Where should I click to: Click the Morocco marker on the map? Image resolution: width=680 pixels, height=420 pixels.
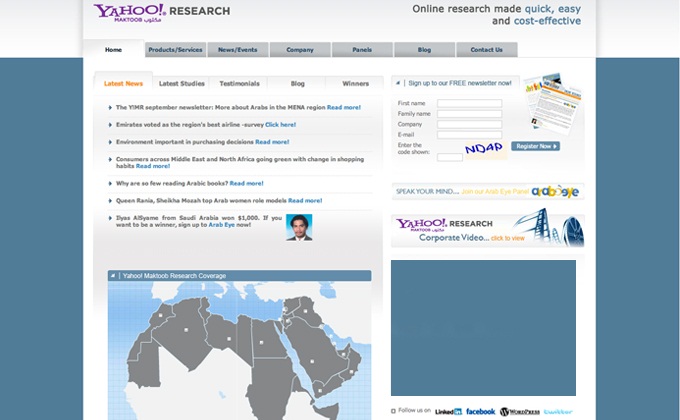(x=160, y=315)
